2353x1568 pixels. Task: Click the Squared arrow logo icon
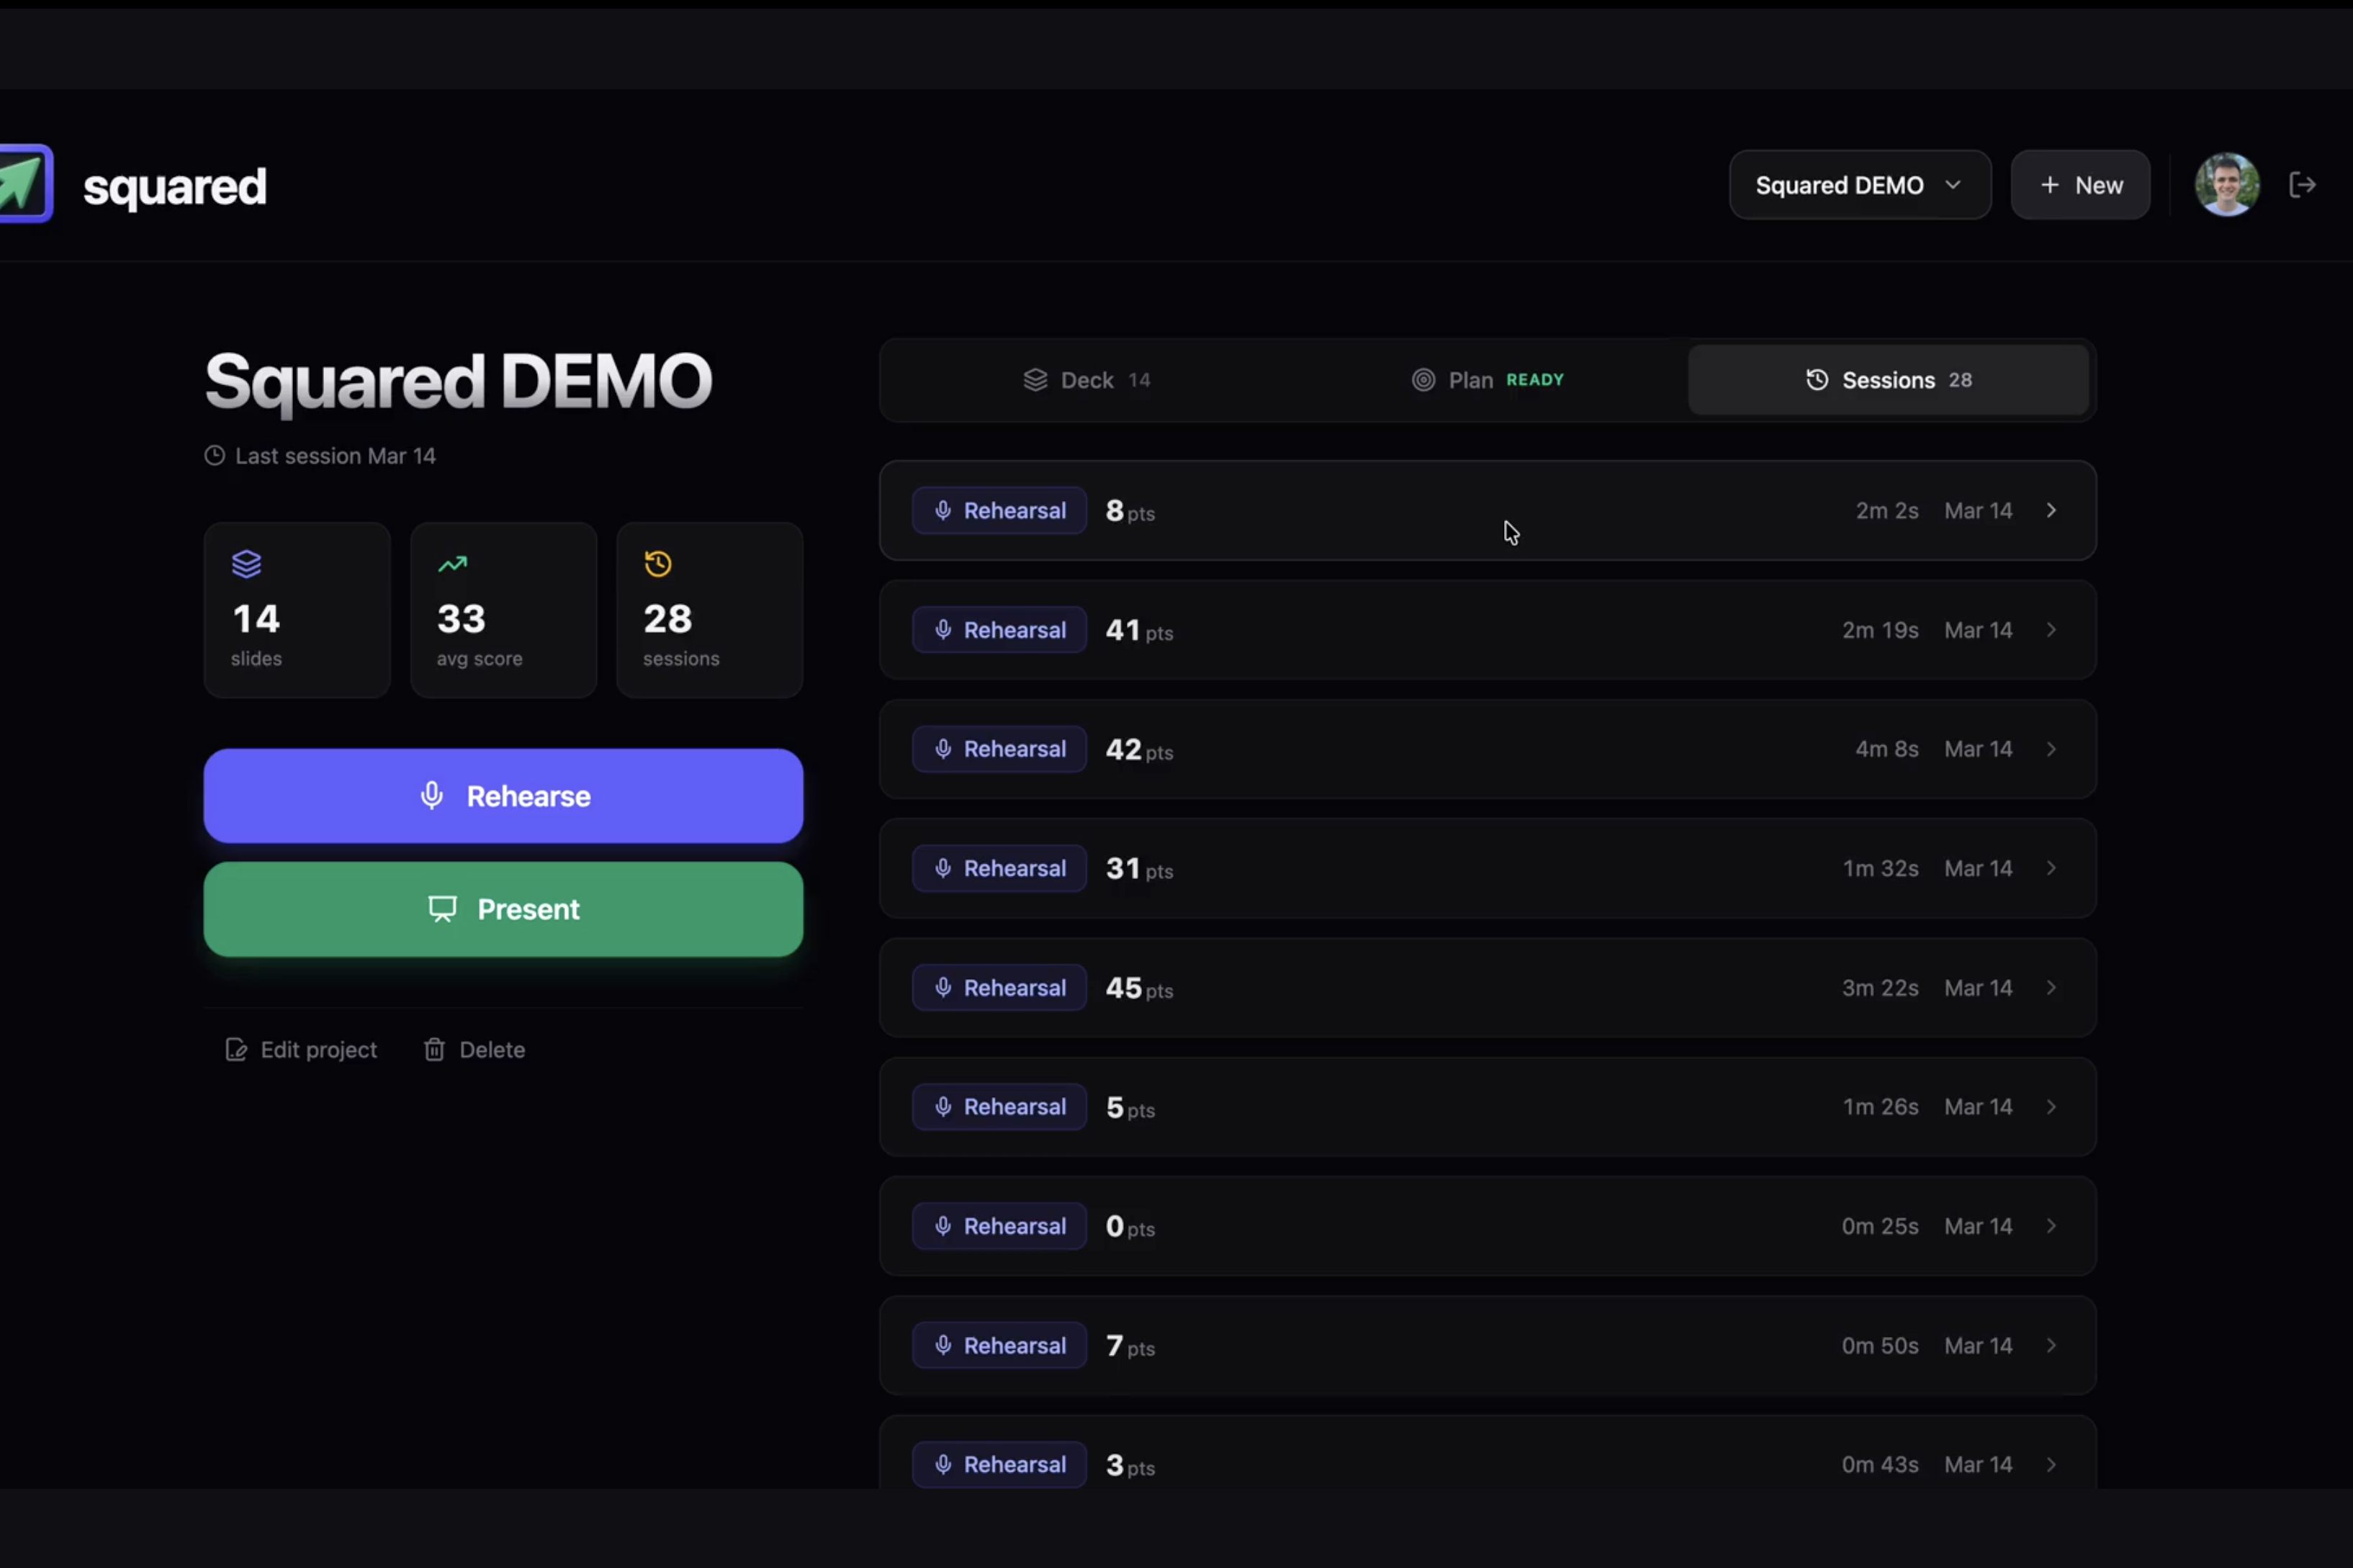tap(24, 184)
